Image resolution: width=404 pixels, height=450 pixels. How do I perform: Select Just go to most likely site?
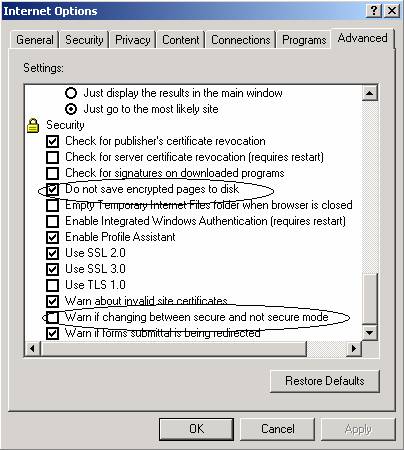[x=71, y=109]
